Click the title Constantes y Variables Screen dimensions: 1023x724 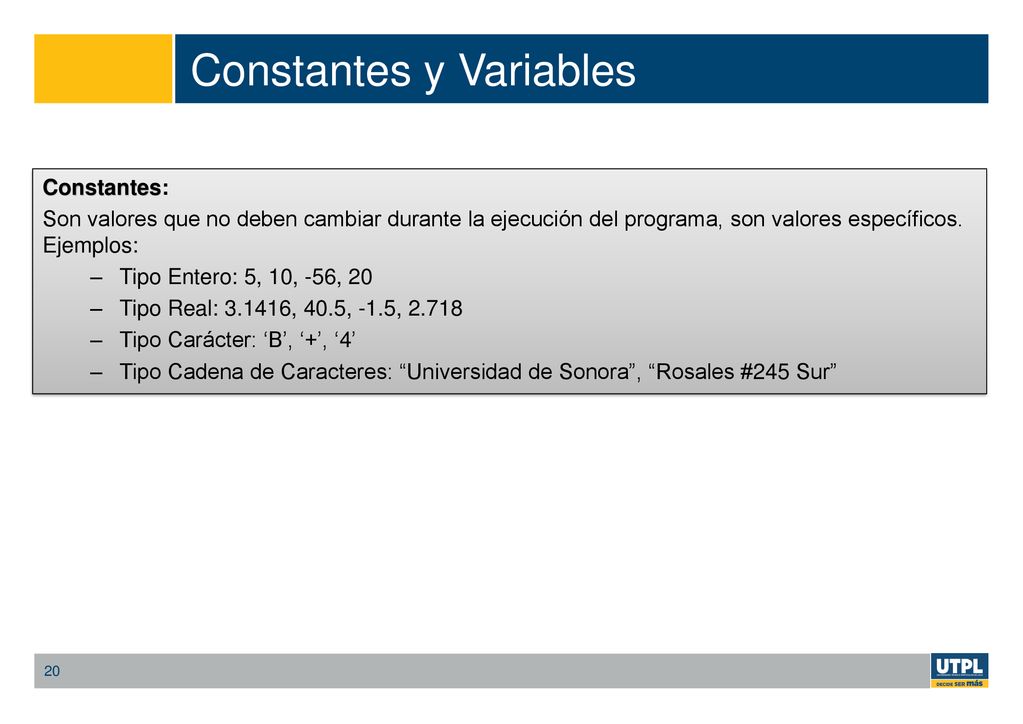413,70
